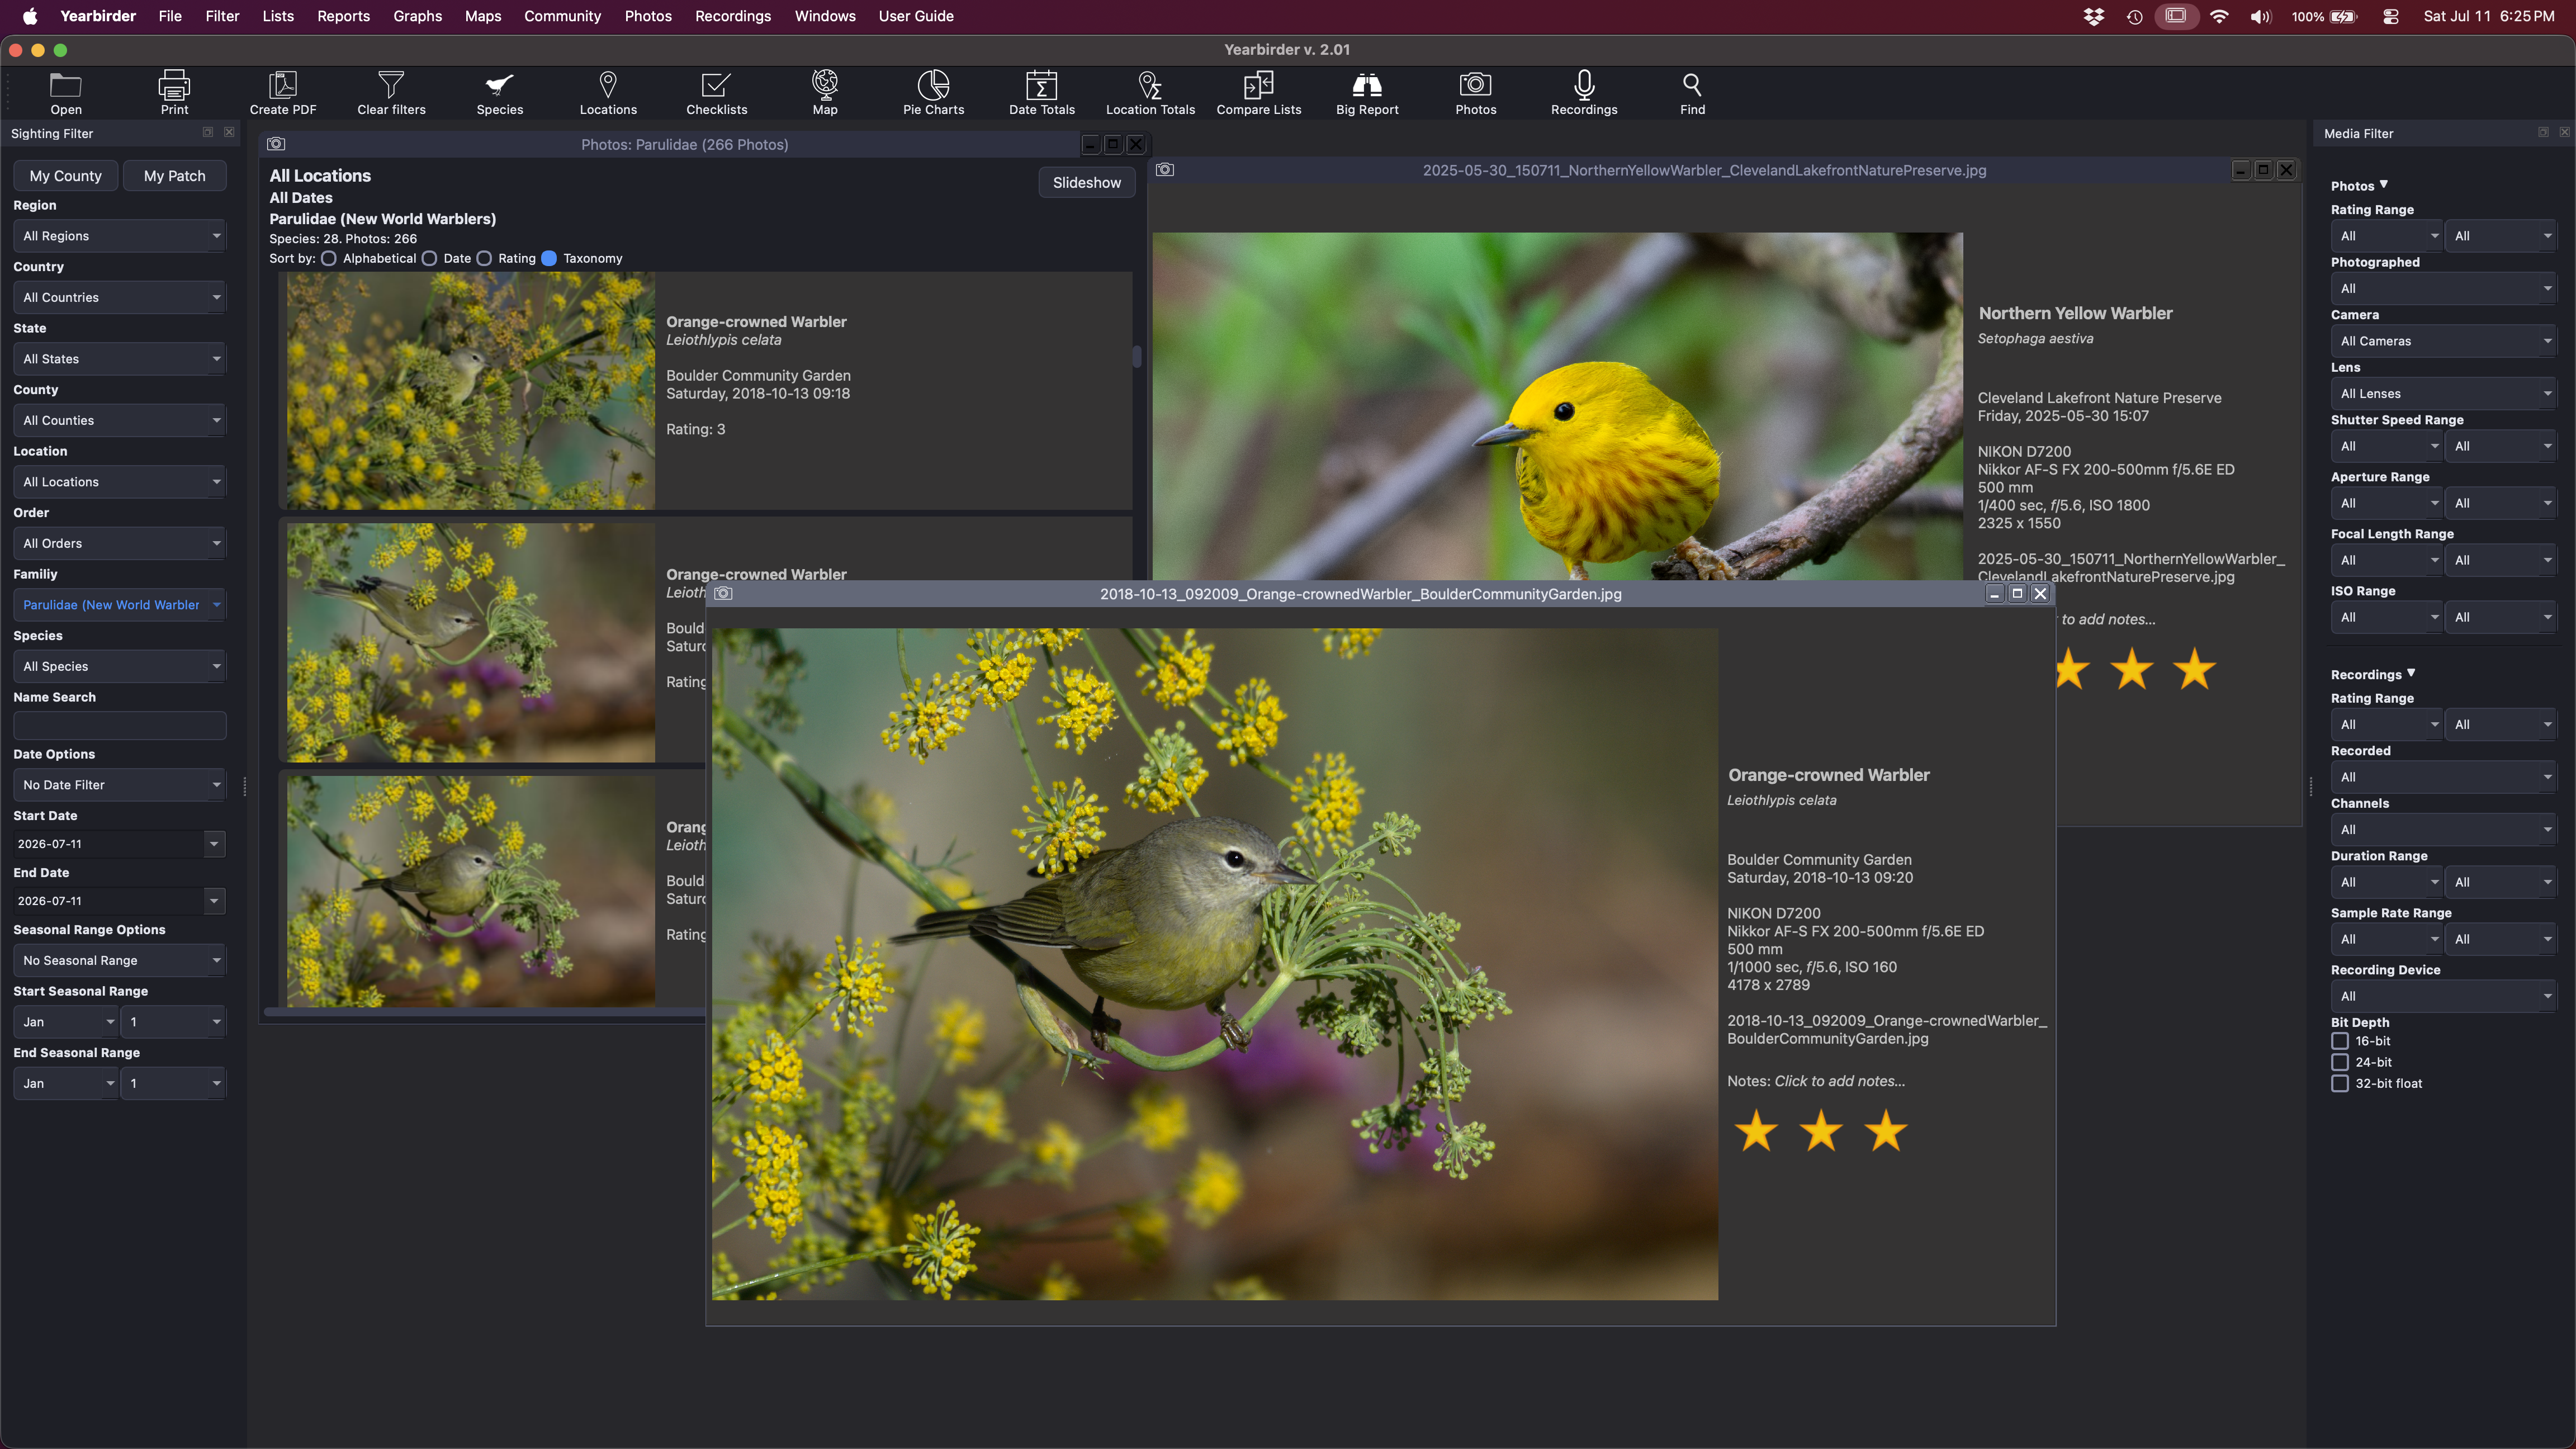The image size is (2576, 1449).
Task: Click camera icon in Parulidae photos window title
Action: (x=276, y=144)
